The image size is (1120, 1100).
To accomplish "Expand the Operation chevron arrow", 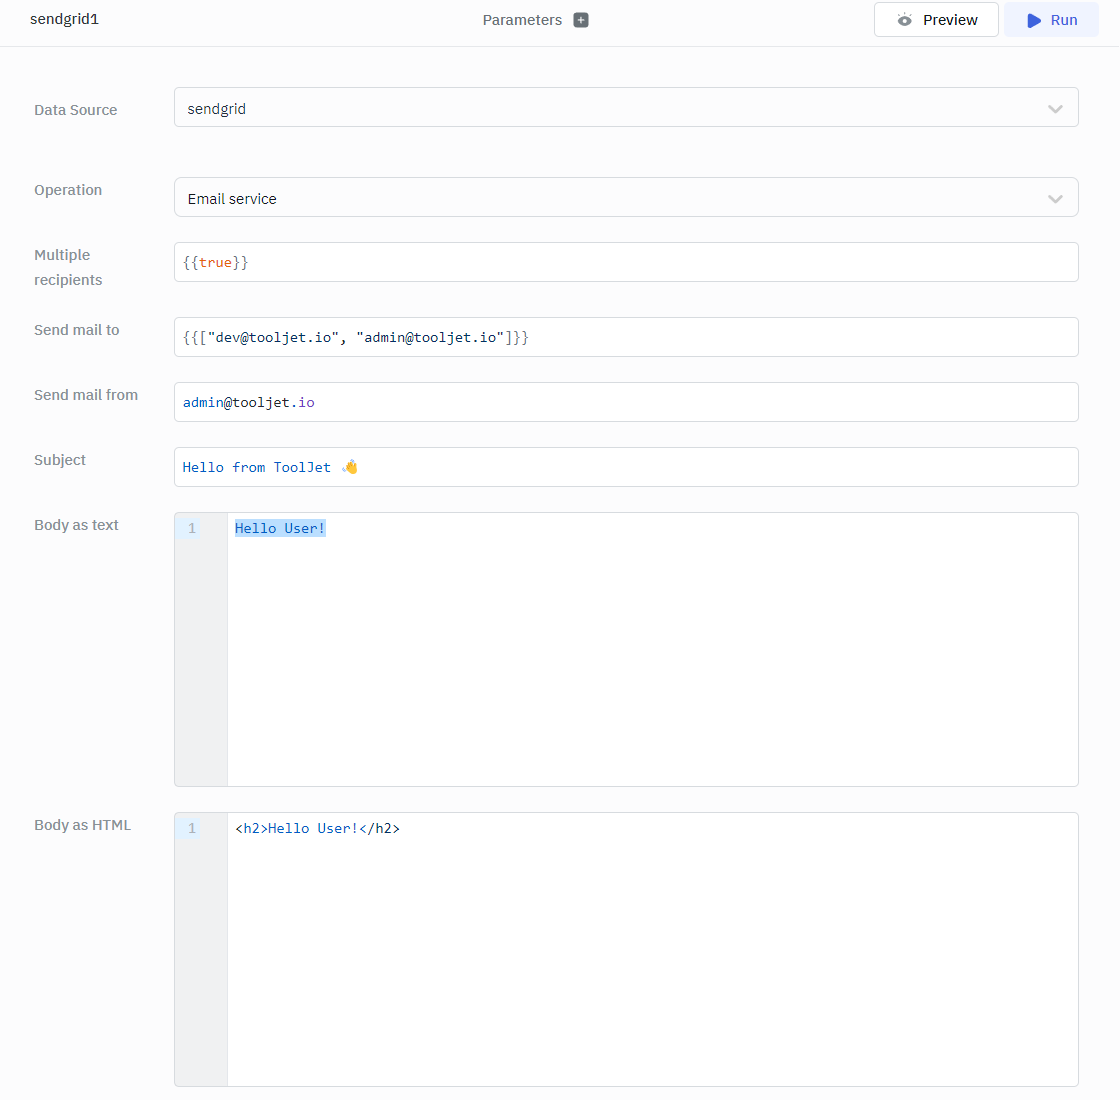I will tap(1055, 199).
